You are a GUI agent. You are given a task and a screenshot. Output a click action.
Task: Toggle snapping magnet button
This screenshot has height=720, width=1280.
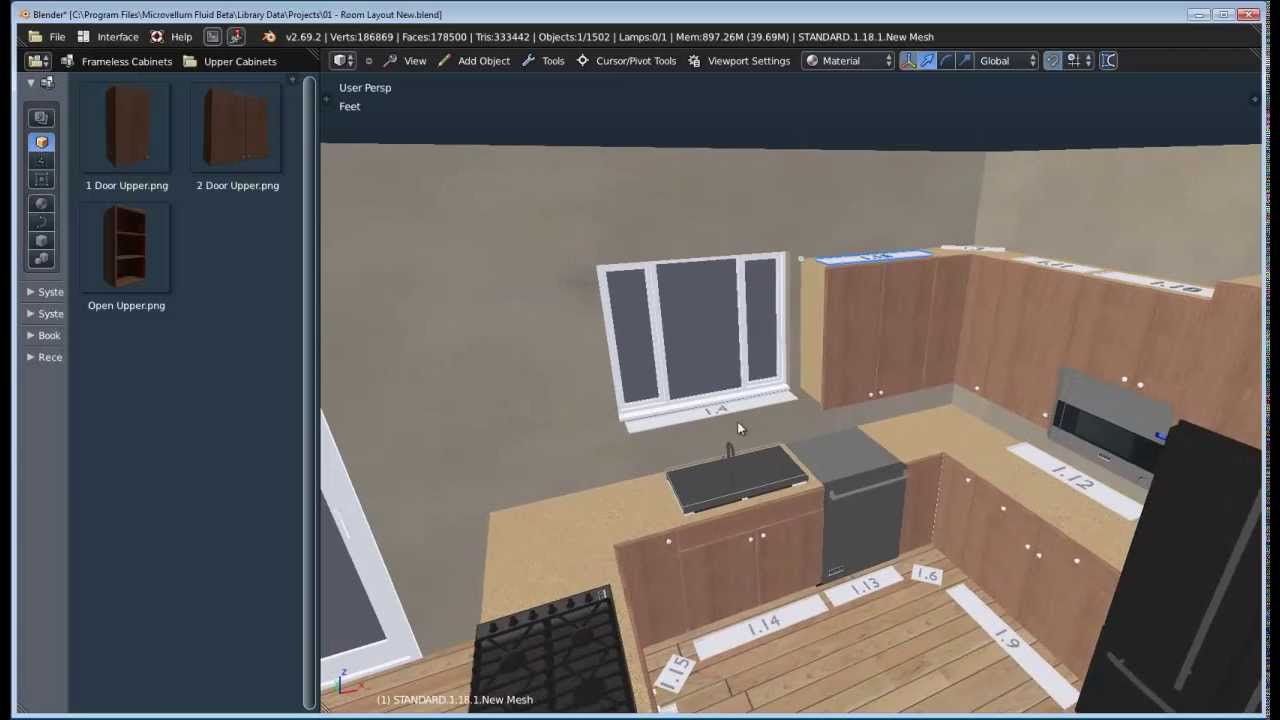[x=1052, y=61]
